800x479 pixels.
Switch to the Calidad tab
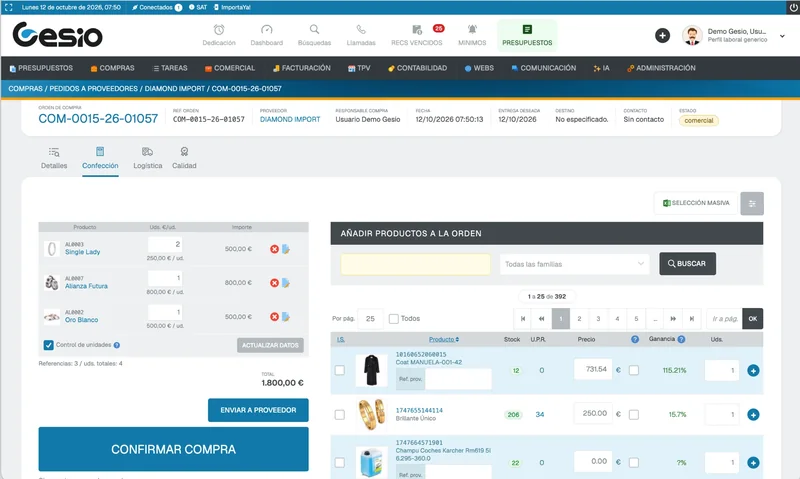(184, 158)
